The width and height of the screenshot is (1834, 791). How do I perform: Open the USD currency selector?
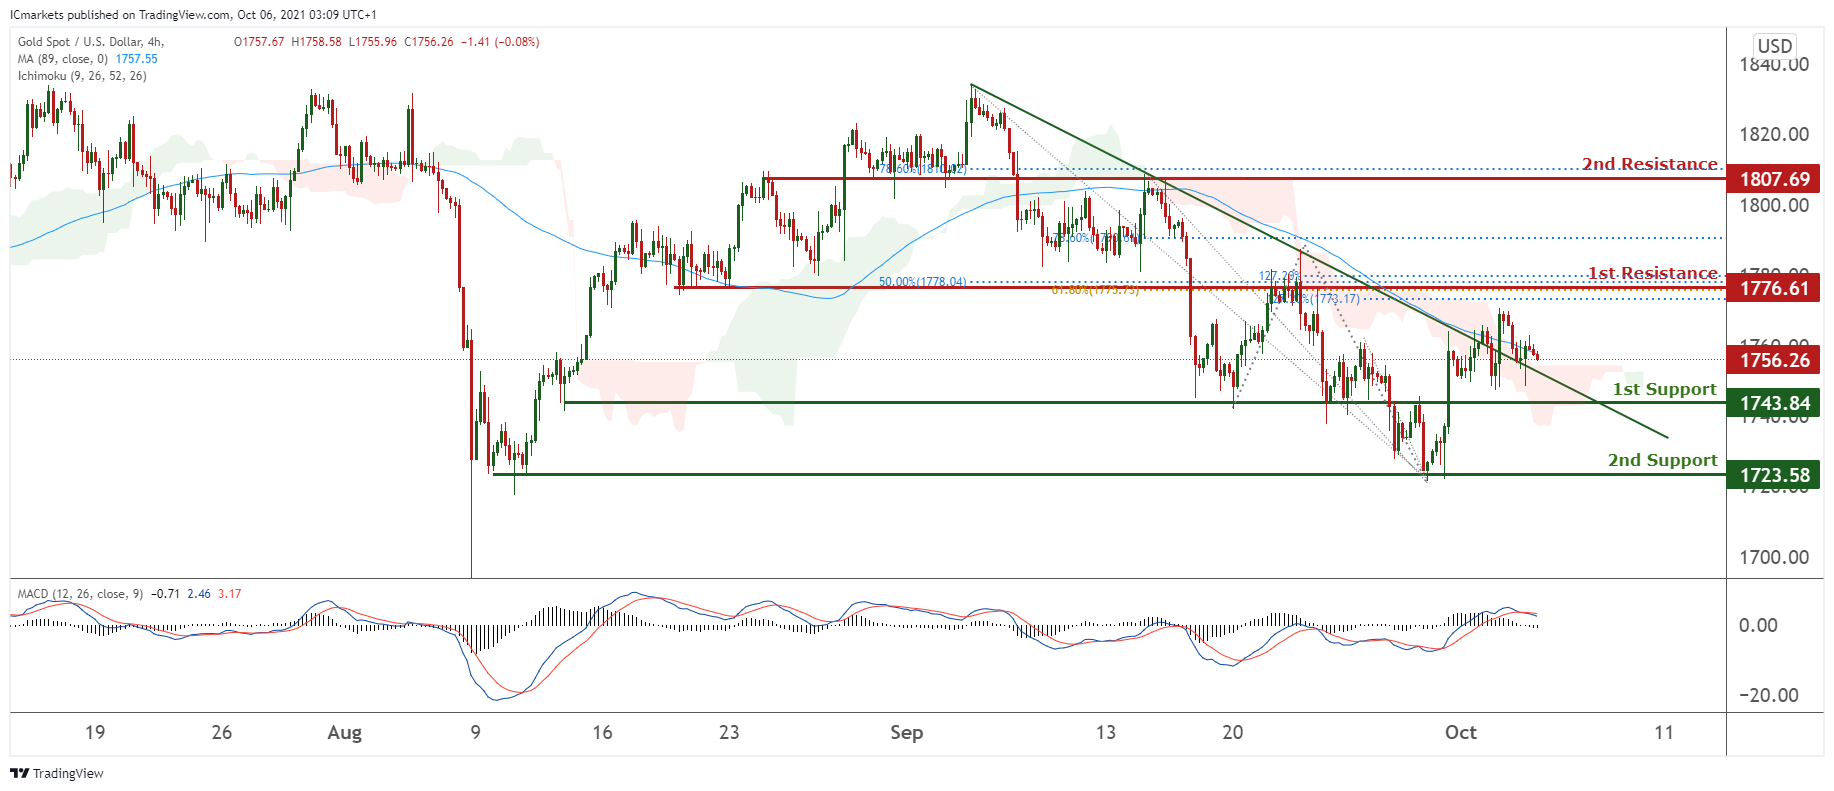1775,46
